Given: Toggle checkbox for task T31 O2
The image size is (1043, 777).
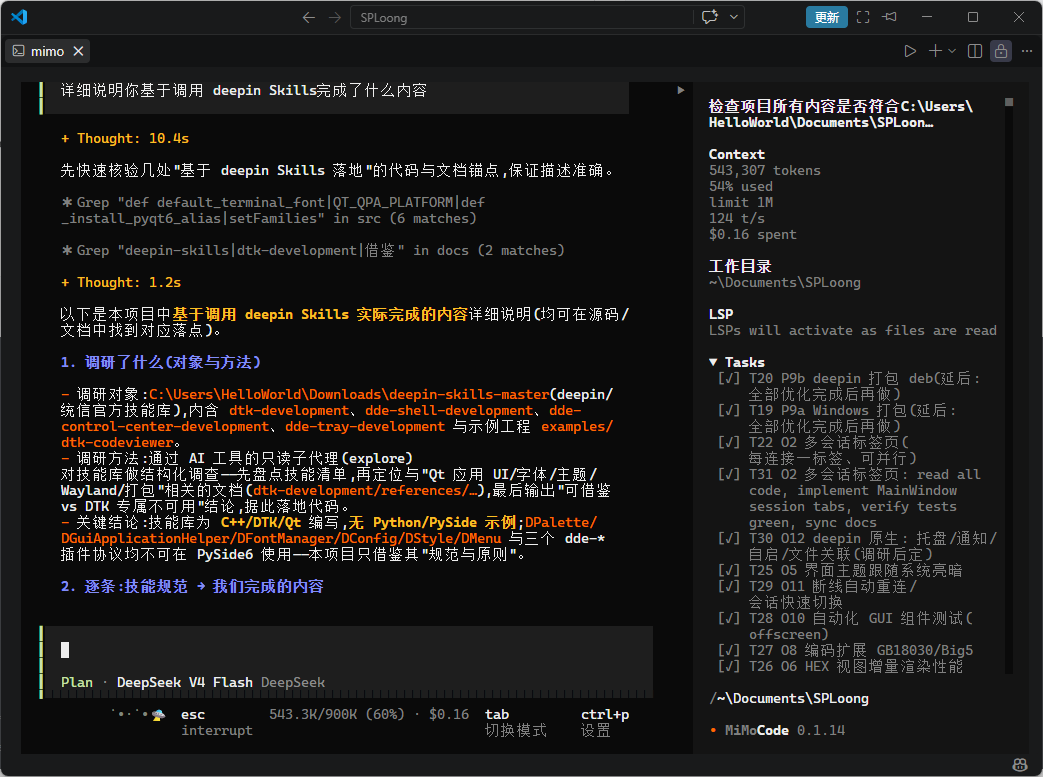Looking at the screenshot, I should tap(728, 474).
